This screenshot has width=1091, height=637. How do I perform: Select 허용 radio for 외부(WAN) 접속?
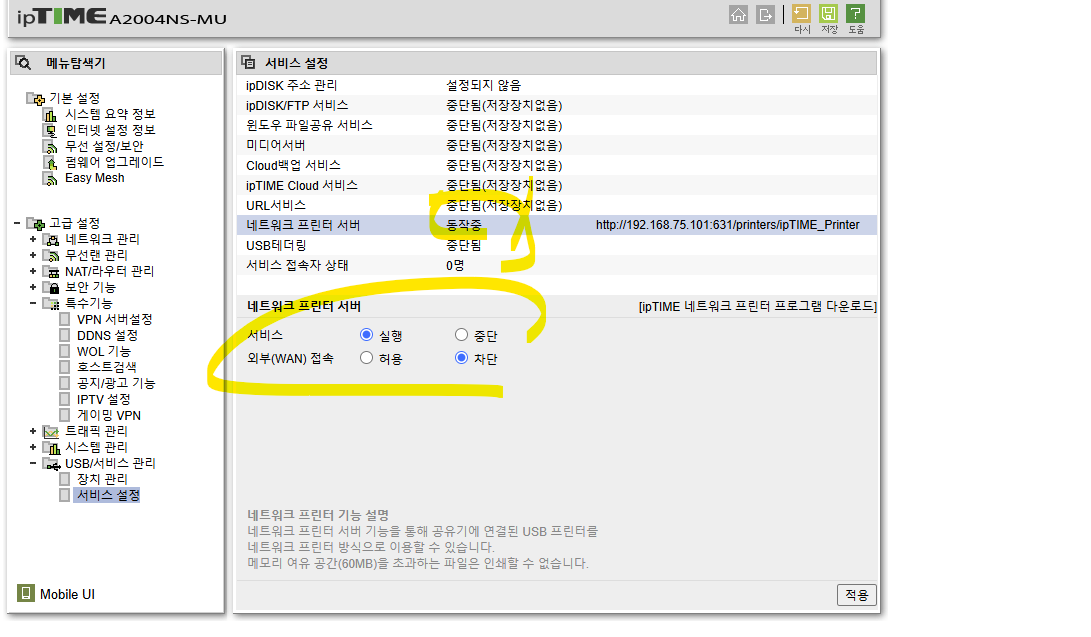click(367, 358)
